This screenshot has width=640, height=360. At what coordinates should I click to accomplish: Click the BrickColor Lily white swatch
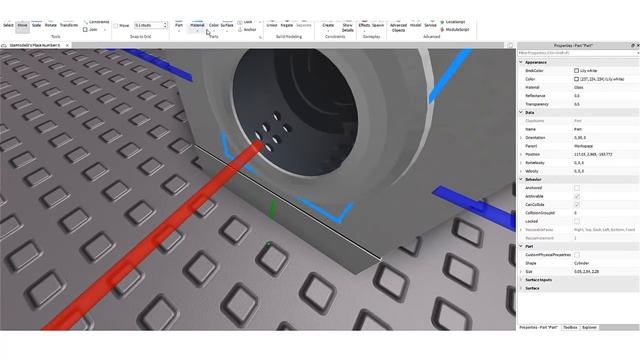pyautogui.click(x=576, y=71)
